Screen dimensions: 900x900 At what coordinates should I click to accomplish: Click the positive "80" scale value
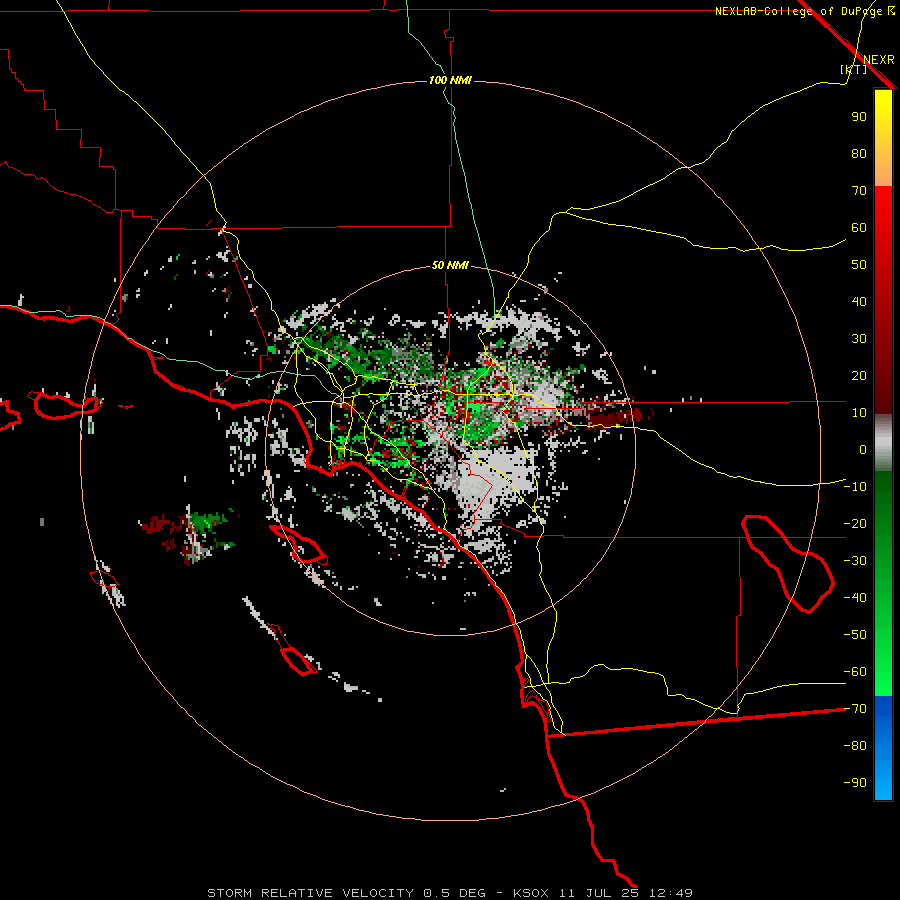(x=859, y=154)
